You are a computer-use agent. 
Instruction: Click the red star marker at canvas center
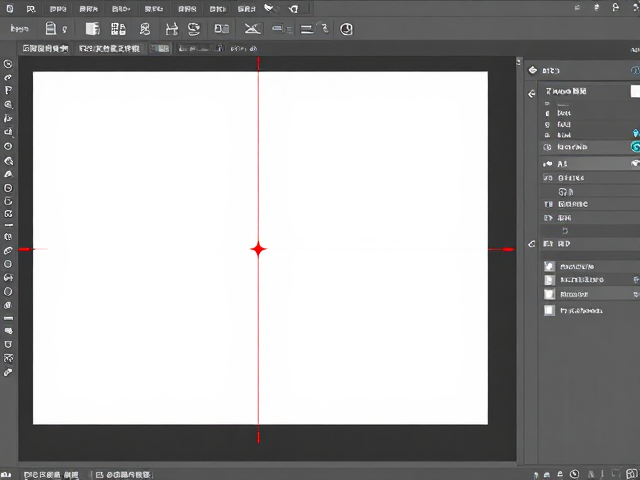(258, 249)
